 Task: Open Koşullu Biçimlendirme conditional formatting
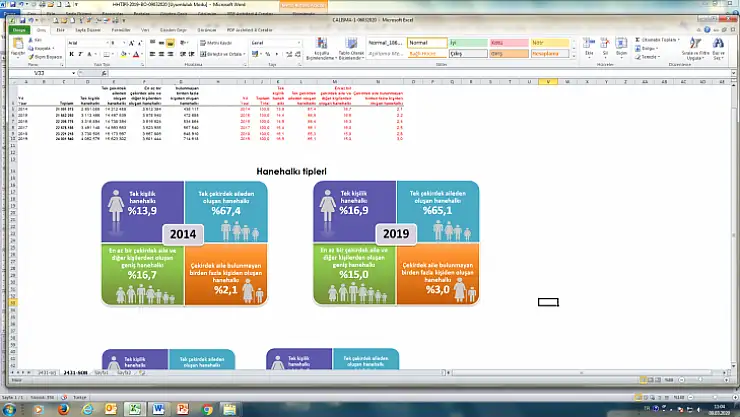321,47
